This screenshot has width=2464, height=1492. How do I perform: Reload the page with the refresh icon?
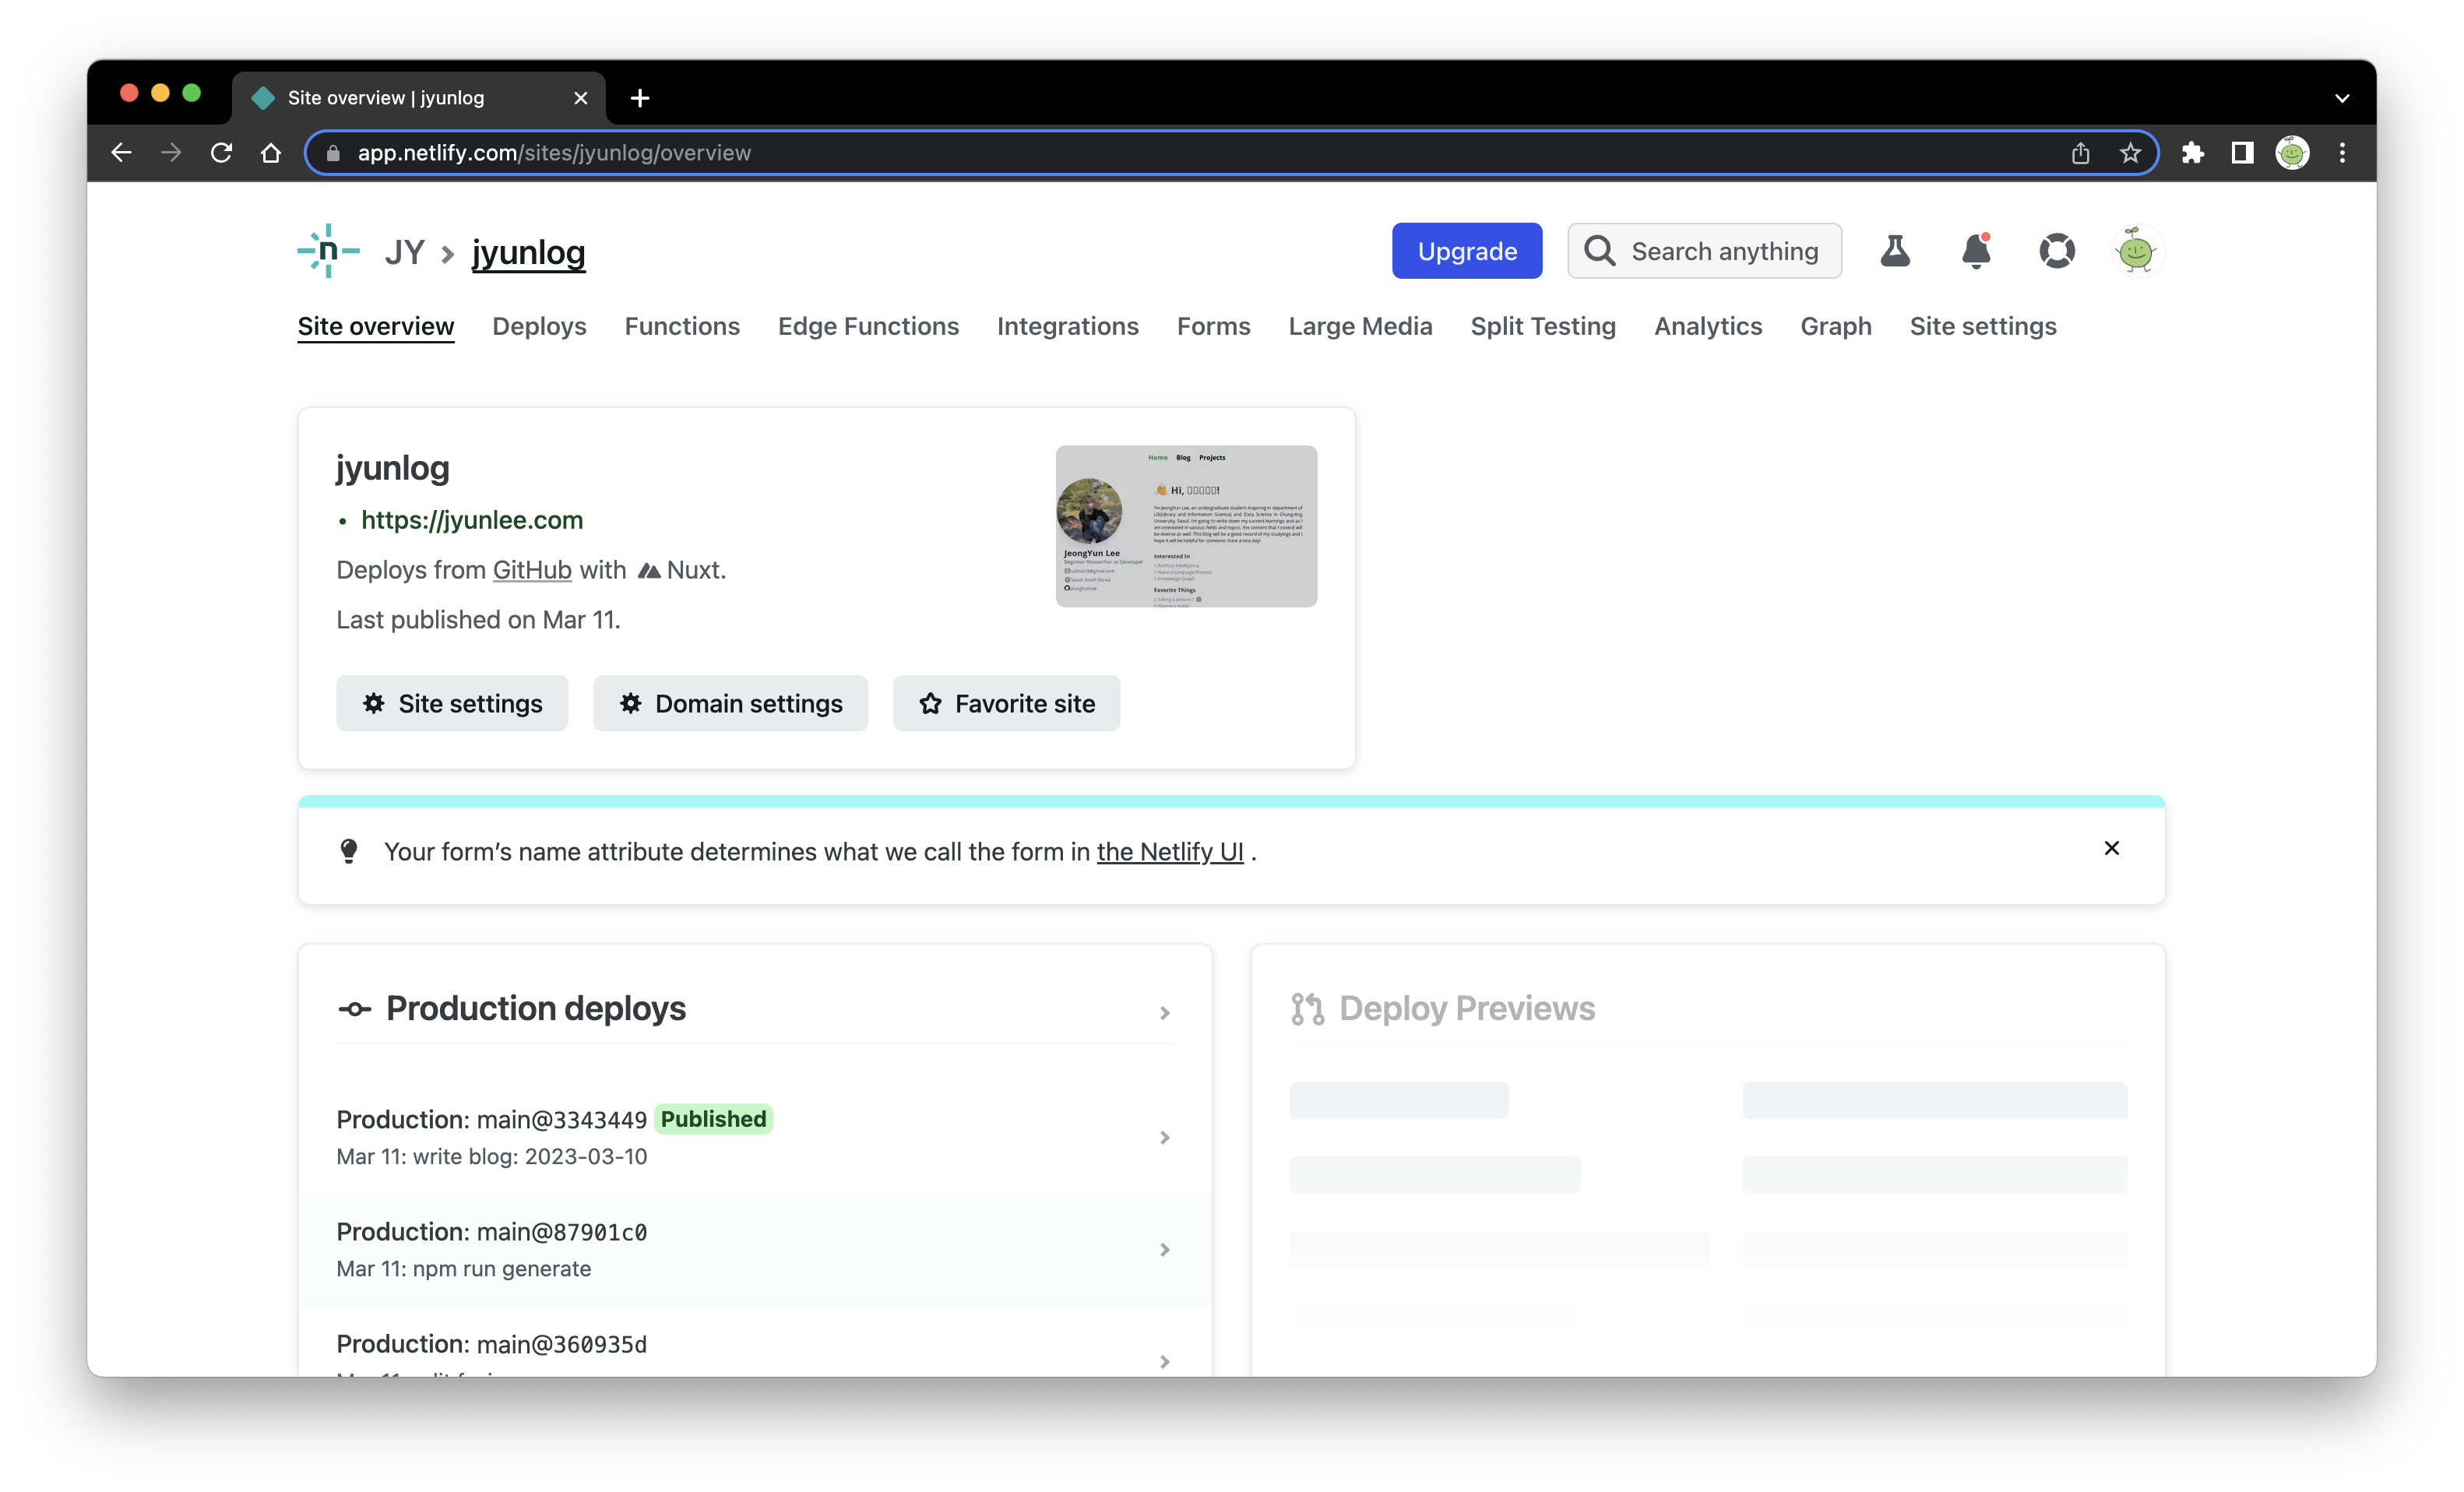[221, 153]
